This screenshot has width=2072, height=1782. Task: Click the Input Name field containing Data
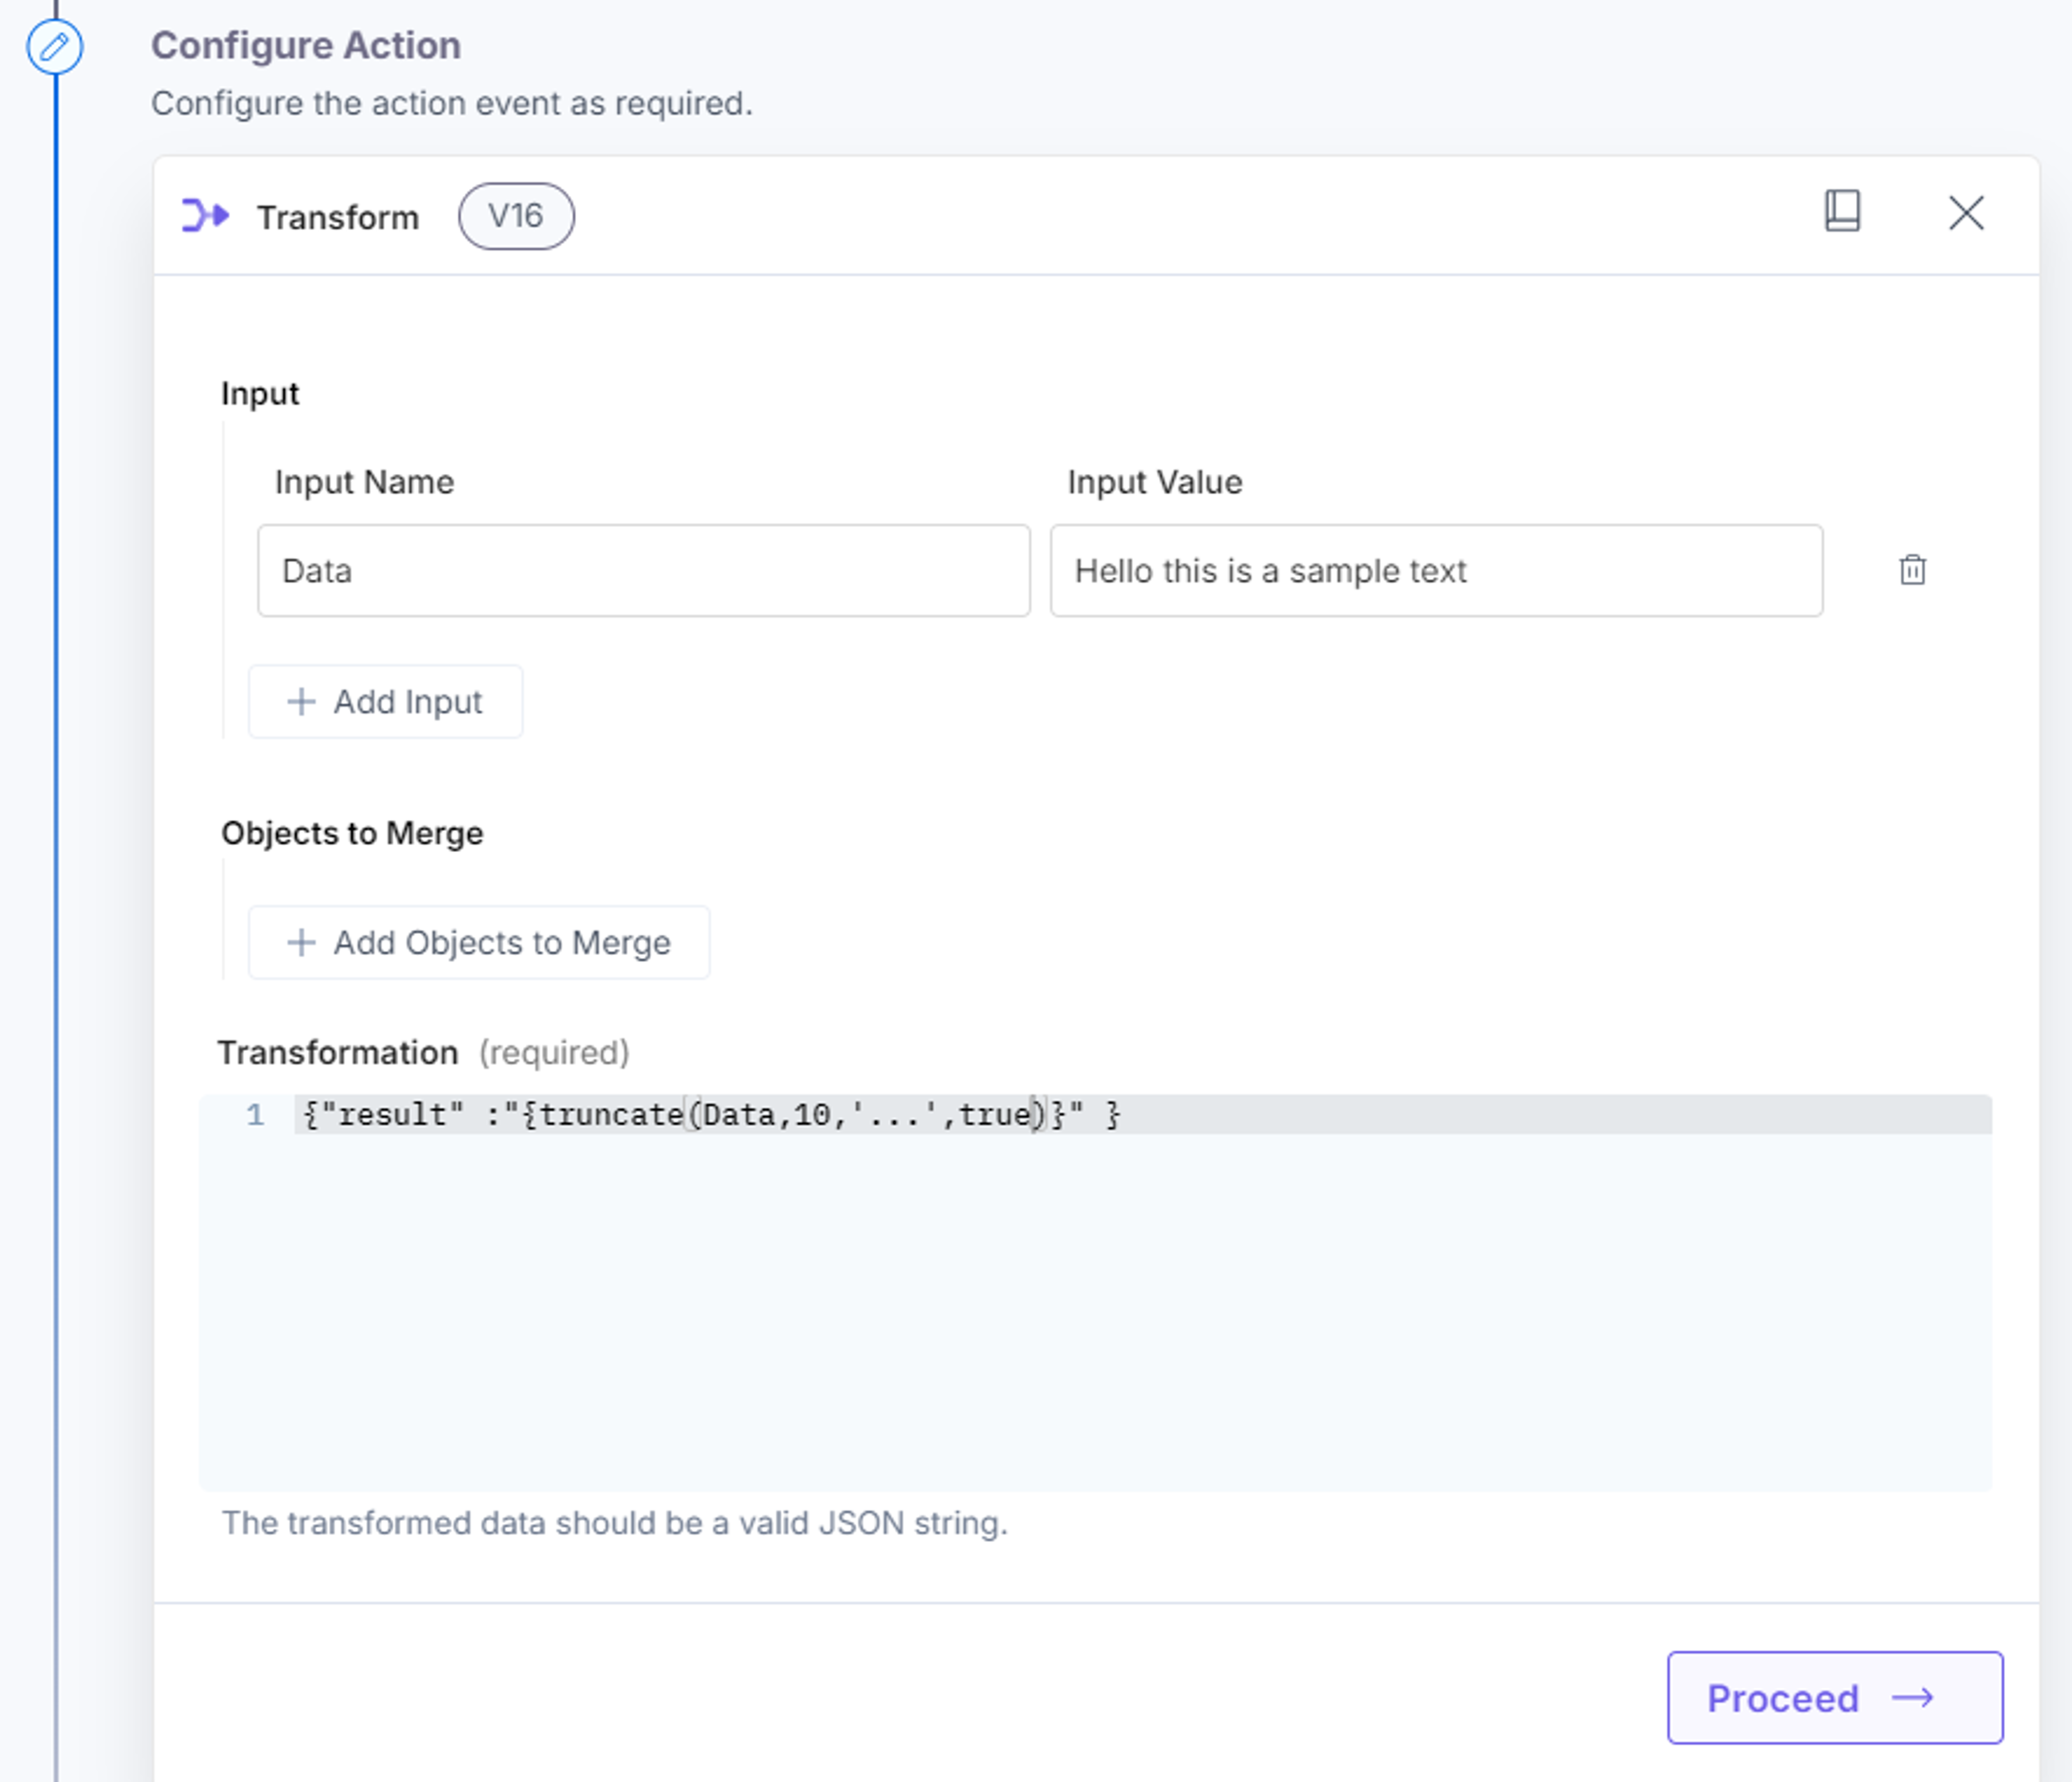click(643, 571)
